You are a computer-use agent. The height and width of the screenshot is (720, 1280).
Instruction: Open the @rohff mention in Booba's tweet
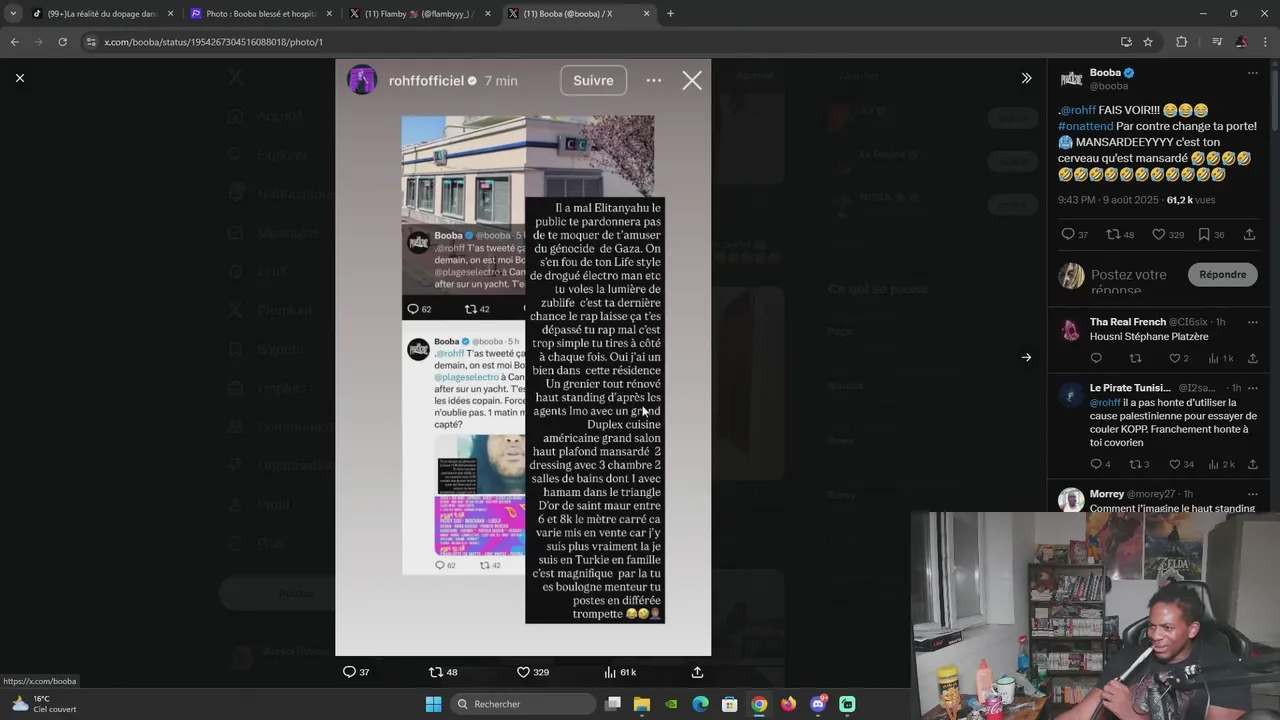(x=1077, y=110)
